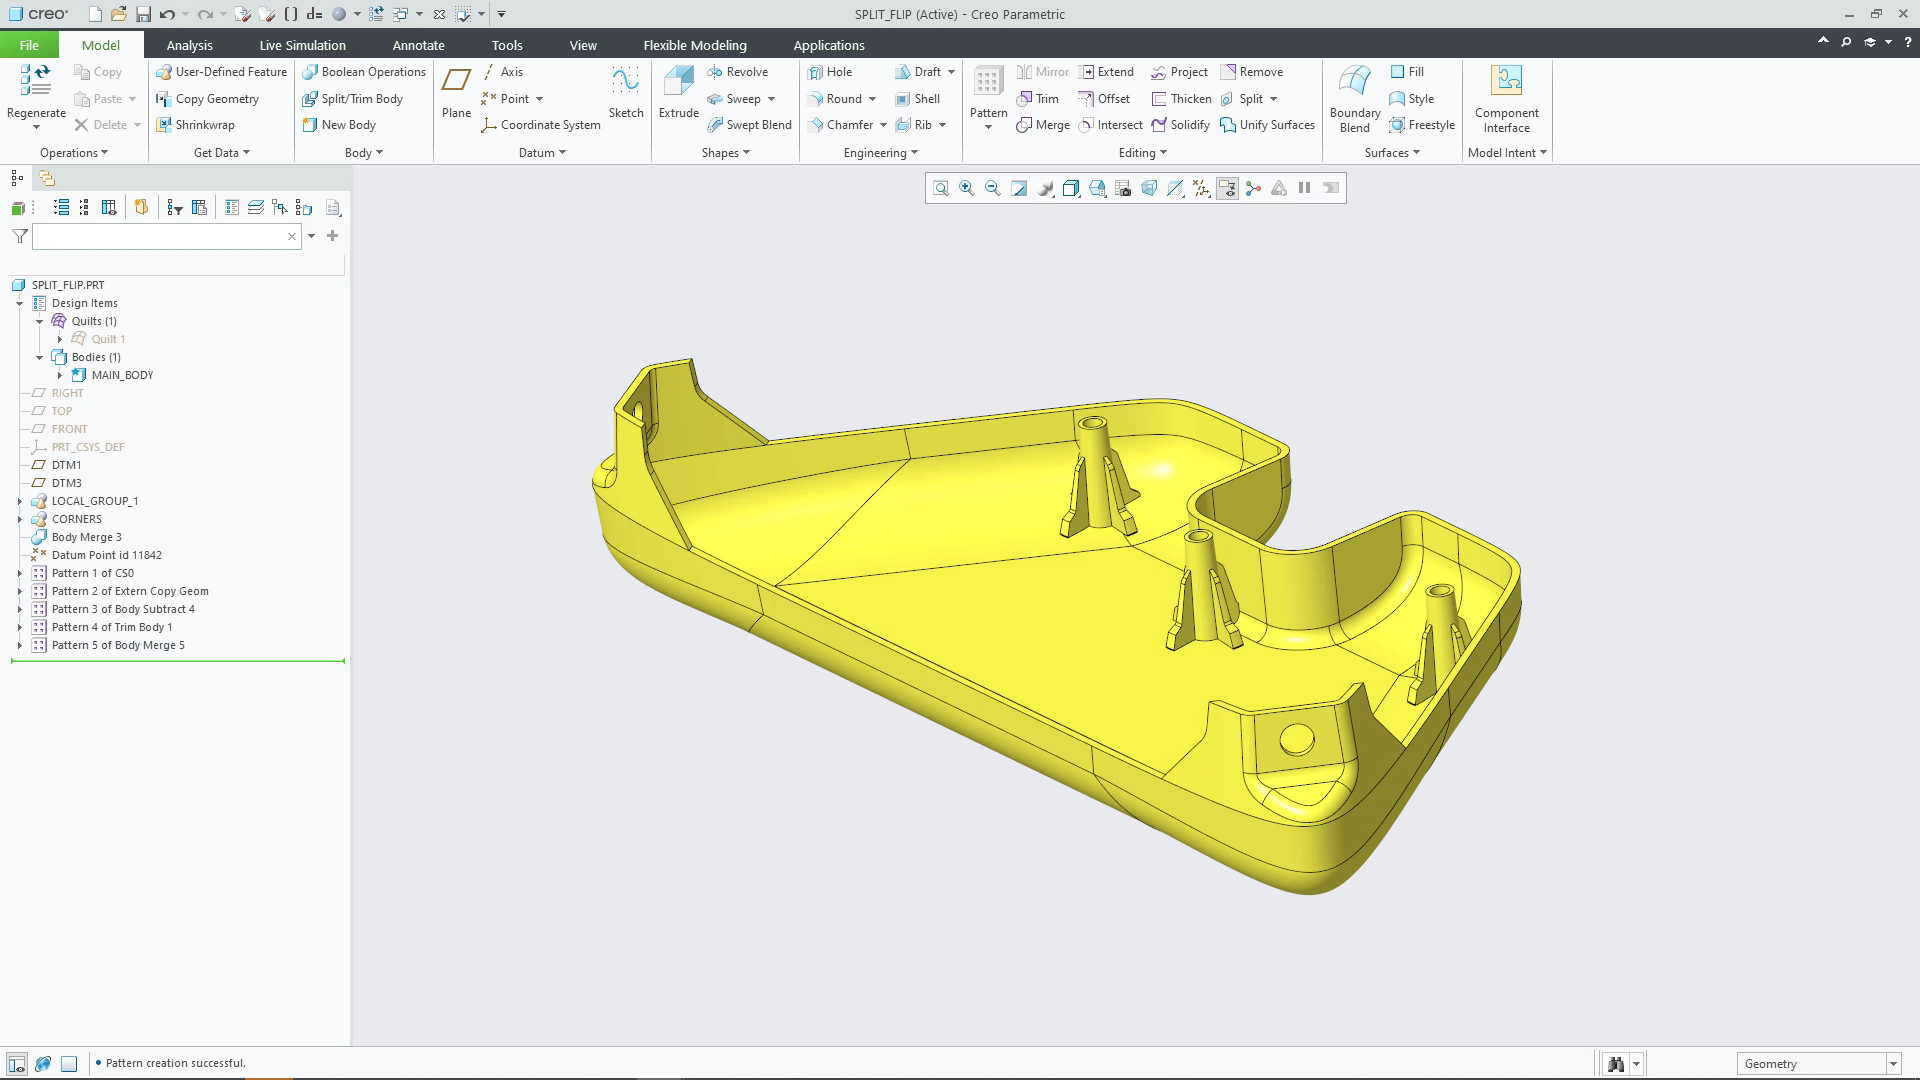Toggle the annotation display eye icon

(1227, 188)
